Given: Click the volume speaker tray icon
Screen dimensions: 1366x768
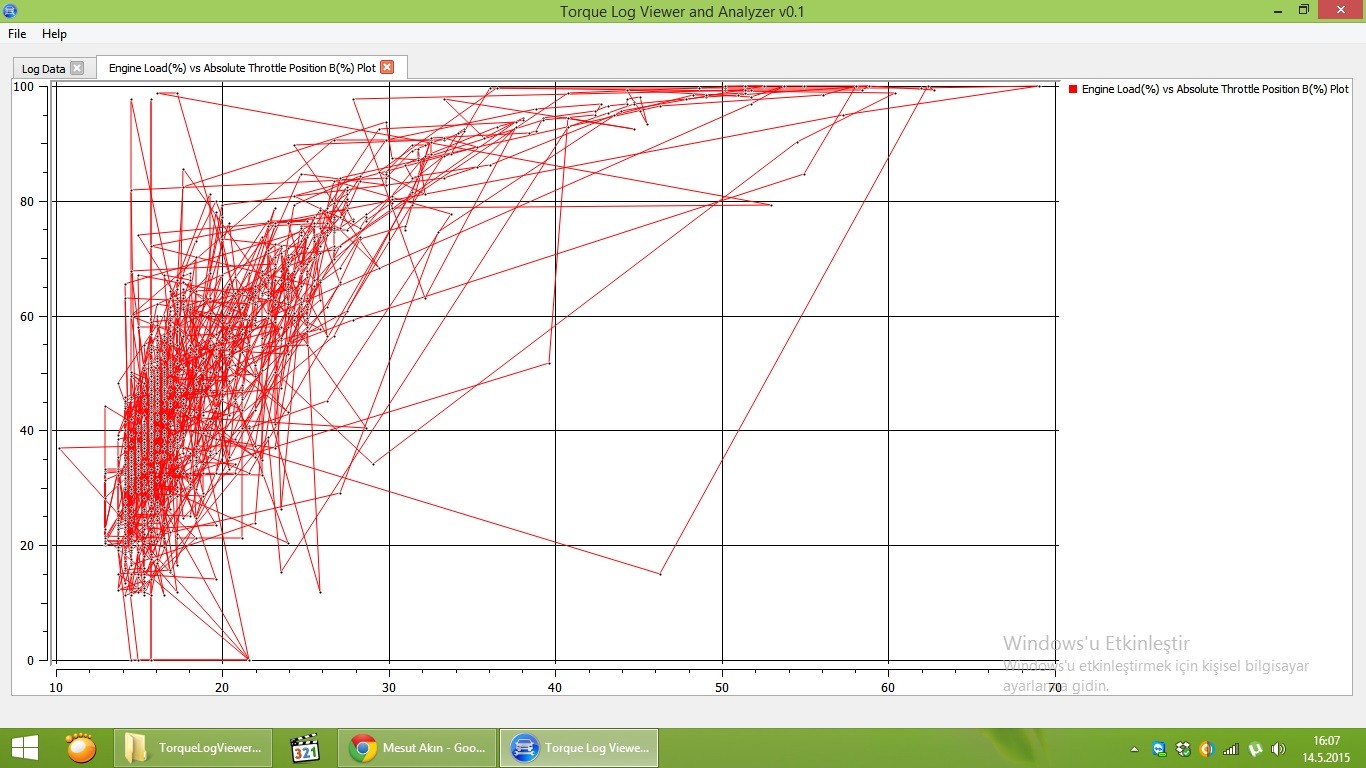Looking at the screenshot, I should click(x=1278, y=749).
